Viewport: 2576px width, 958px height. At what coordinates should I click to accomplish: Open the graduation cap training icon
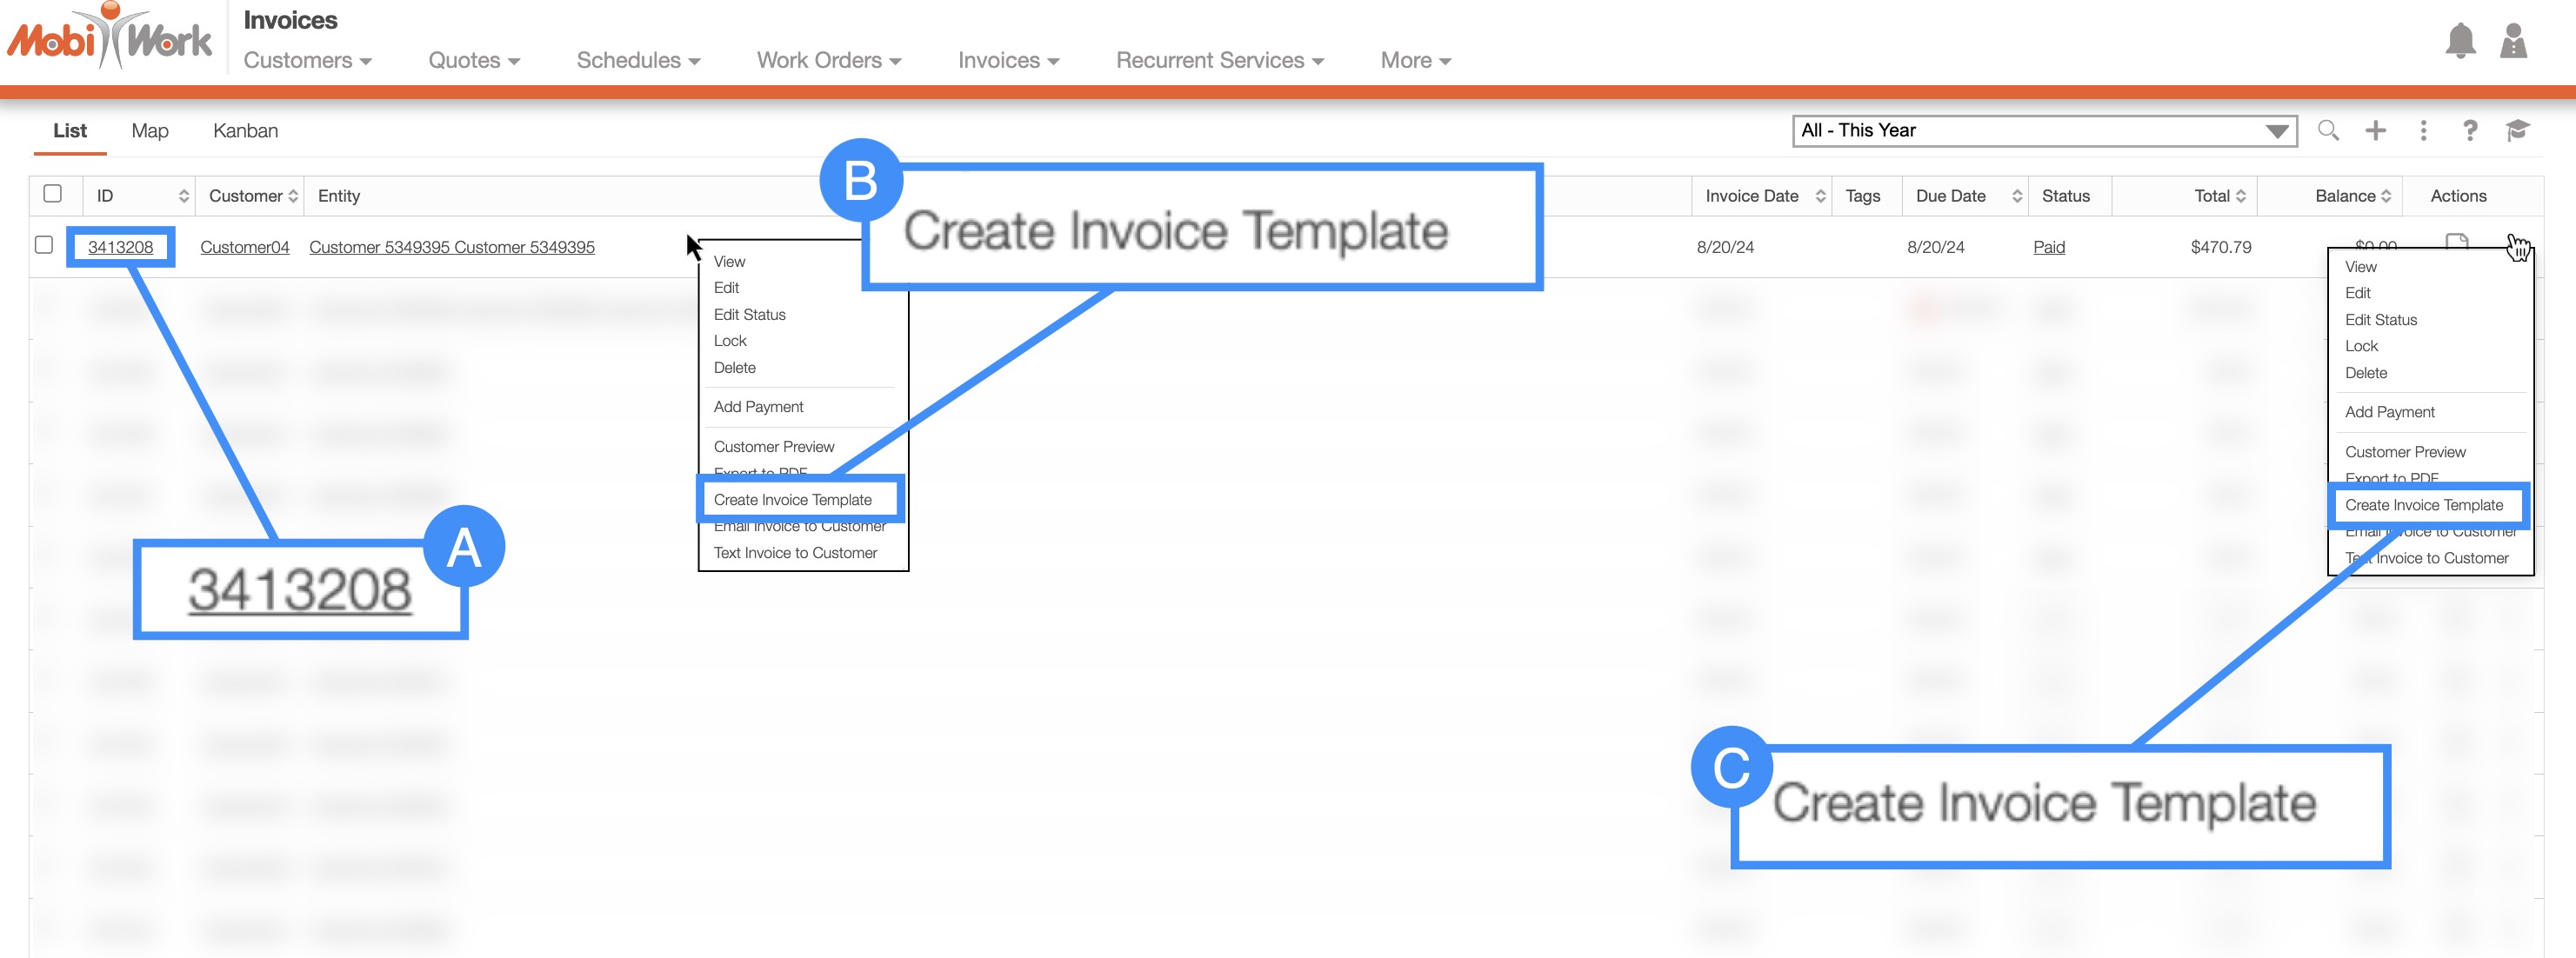[x=2517, y=130]
